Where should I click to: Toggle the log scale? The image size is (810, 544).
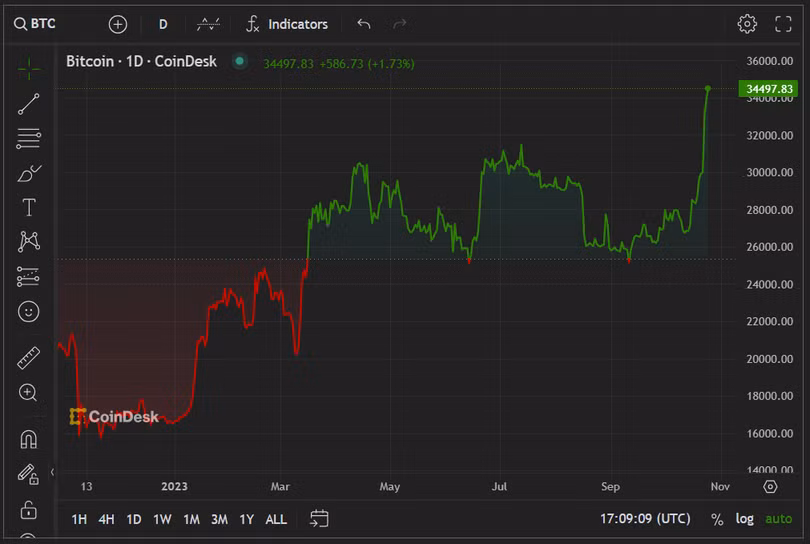[744, 519]
